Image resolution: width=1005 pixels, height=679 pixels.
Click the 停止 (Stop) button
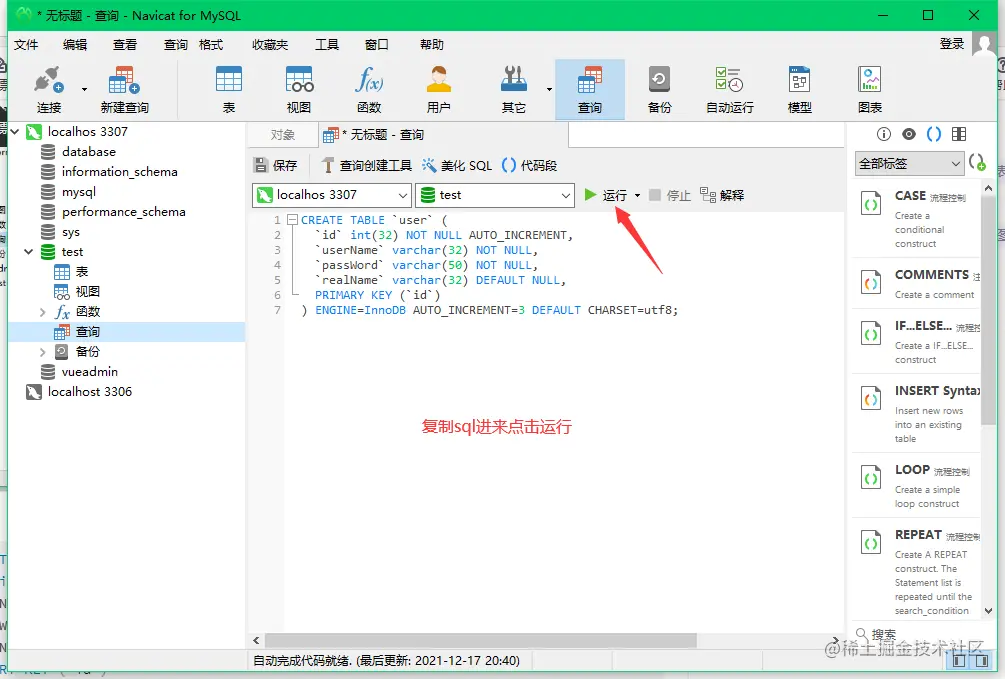tap(669, 195)
